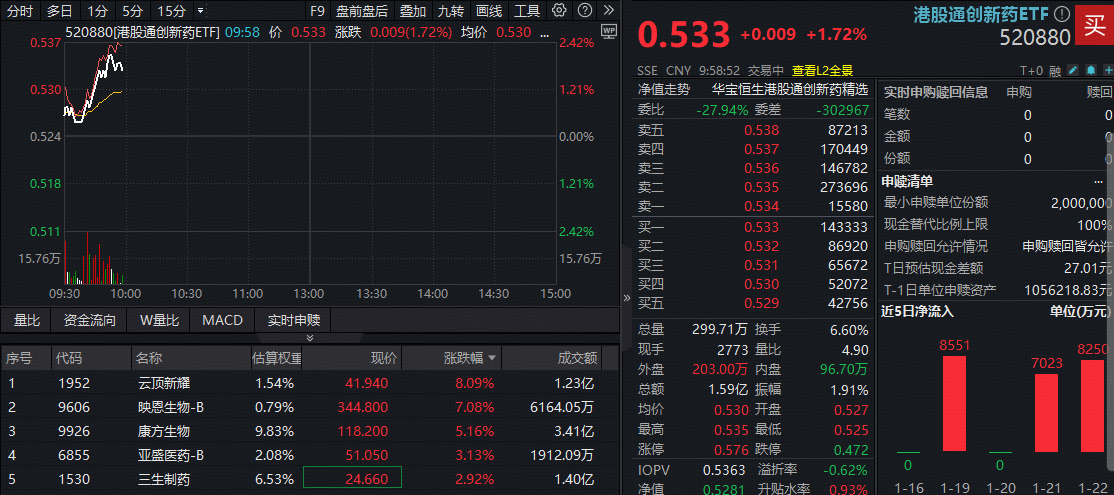Switch to the 多日 chart tab
Image resolution: width=1114 pixels, height=495 pixels.
(x=59, y=11)
